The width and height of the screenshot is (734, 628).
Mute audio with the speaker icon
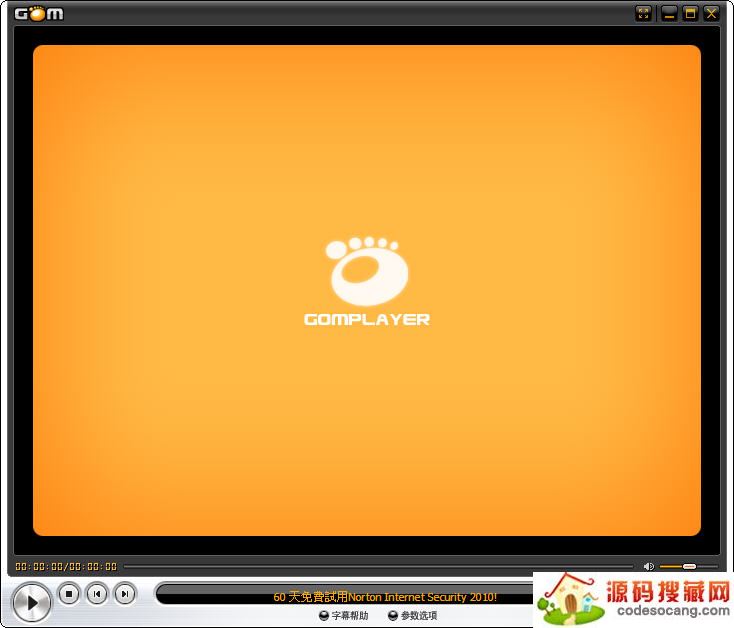tap(648, 567)
